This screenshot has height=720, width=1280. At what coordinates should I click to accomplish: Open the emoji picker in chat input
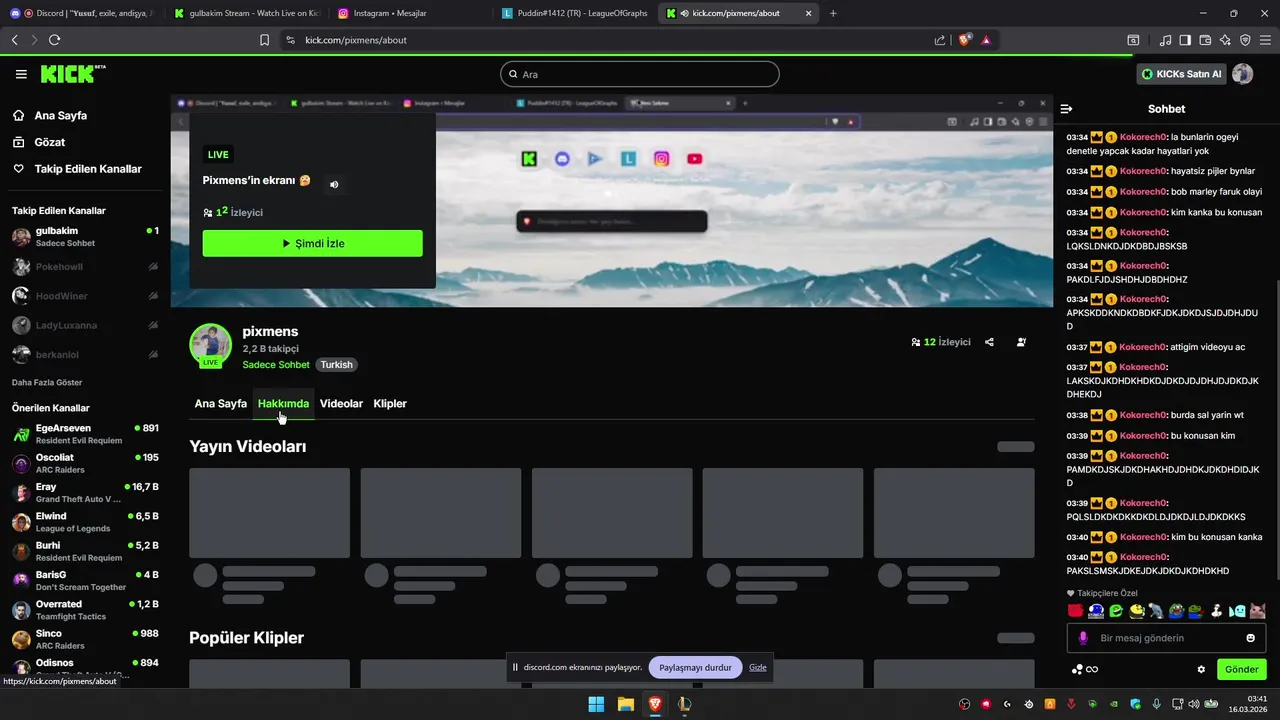pyautogui.click(x=1250, y=638)
